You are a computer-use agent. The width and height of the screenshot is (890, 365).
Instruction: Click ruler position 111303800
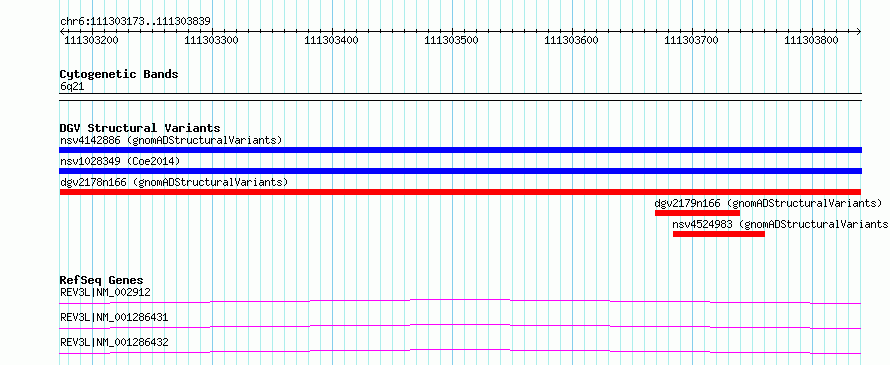[x=811, y=40]
